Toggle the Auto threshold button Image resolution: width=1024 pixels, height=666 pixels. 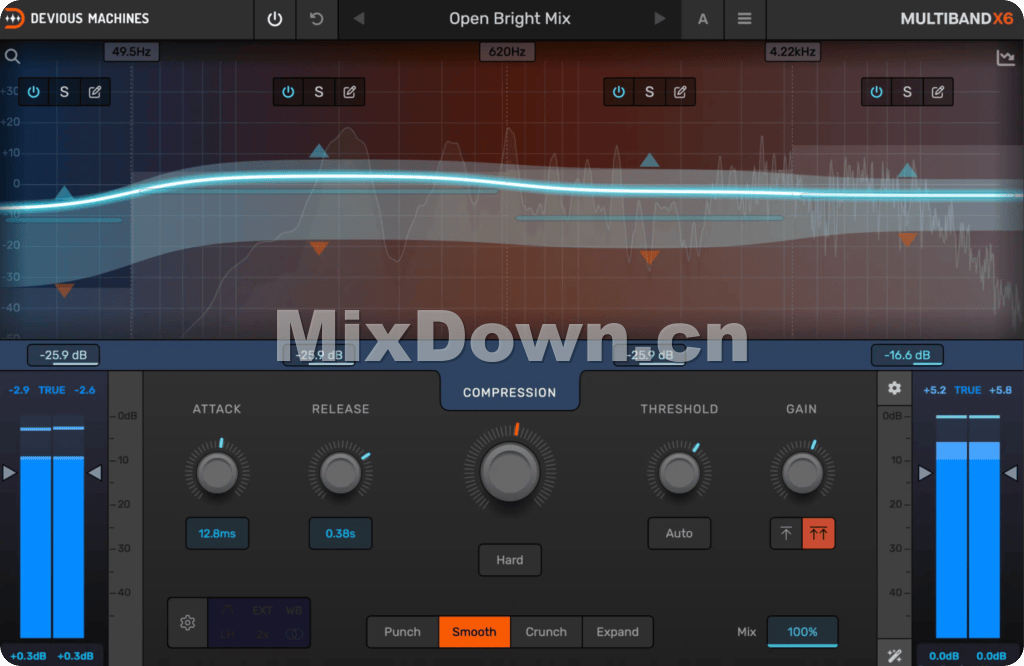tap(679, 533)
